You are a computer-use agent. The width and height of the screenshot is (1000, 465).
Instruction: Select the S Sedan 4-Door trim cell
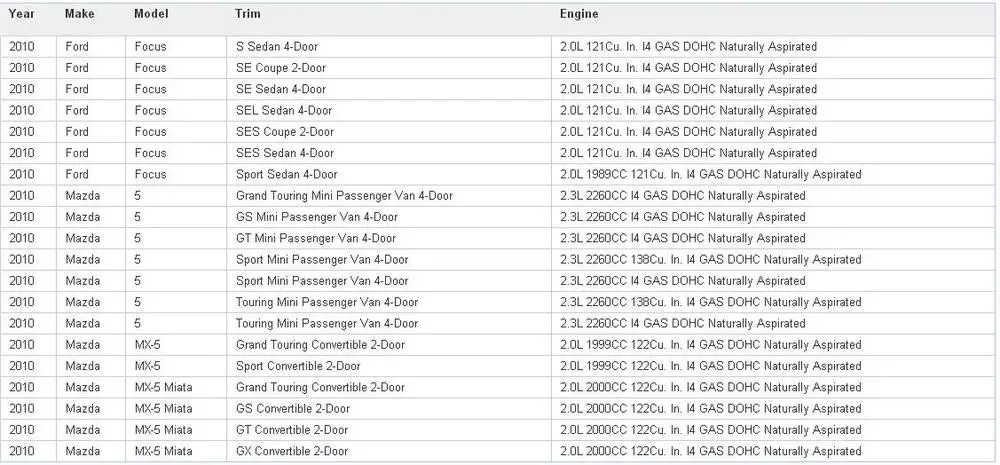388,47
